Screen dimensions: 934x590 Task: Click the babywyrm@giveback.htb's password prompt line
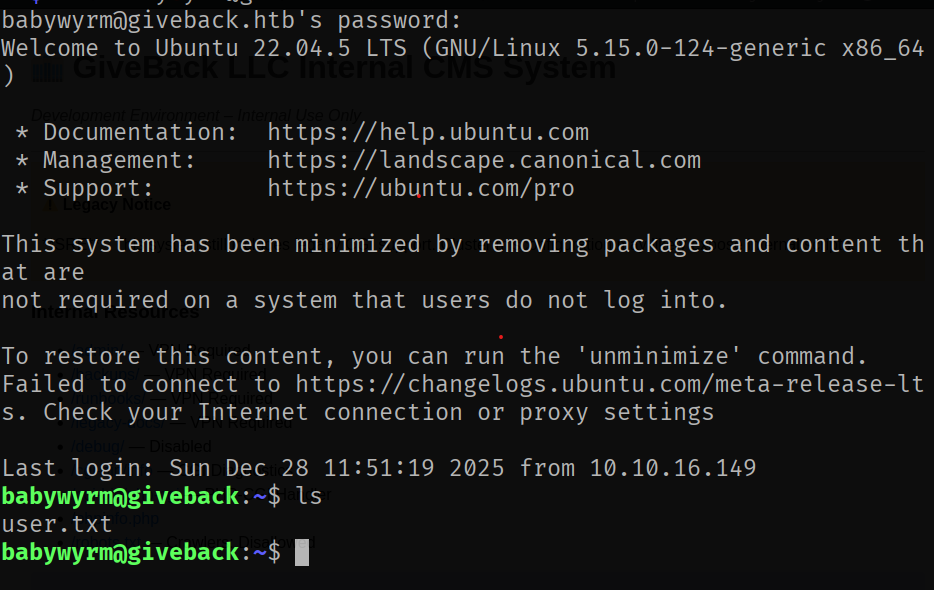(232, 20)
